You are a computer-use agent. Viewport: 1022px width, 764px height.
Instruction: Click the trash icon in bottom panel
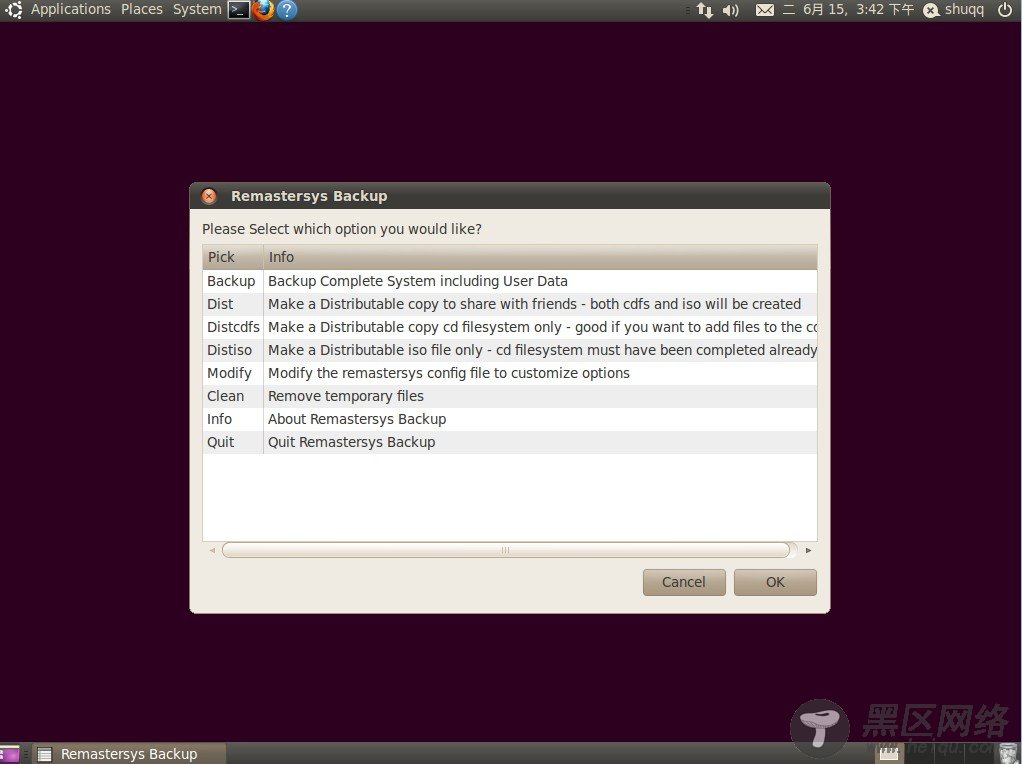tap(1007, 754)
